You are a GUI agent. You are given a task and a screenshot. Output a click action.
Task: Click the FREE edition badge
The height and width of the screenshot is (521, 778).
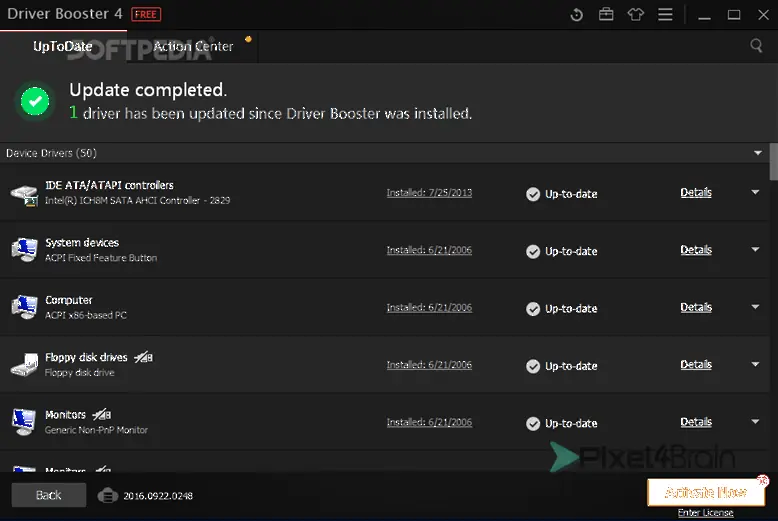point(146,14)
